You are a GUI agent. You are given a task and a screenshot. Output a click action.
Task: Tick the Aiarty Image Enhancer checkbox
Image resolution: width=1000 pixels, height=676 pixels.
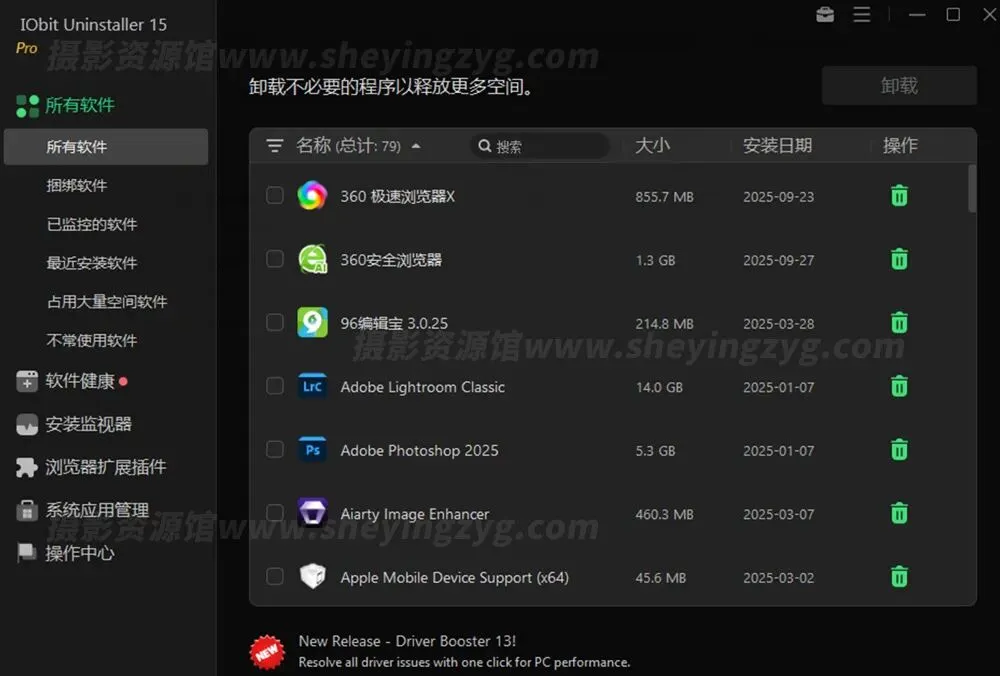(x=275, y=513)
